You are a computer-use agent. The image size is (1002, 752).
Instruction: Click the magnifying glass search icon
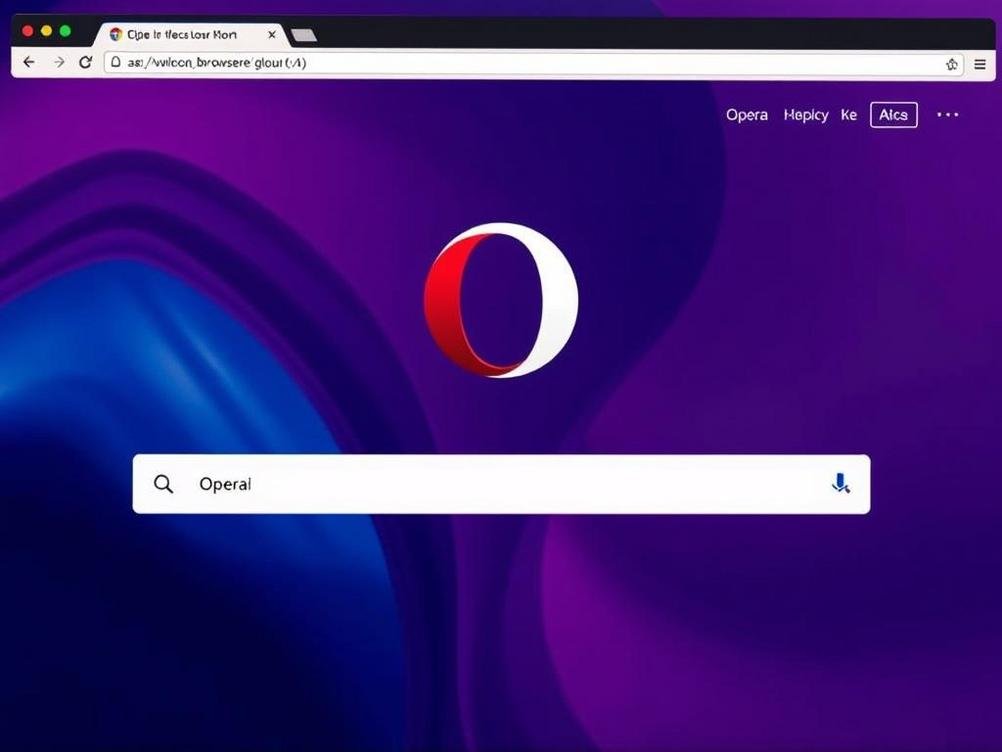(164, 484)
